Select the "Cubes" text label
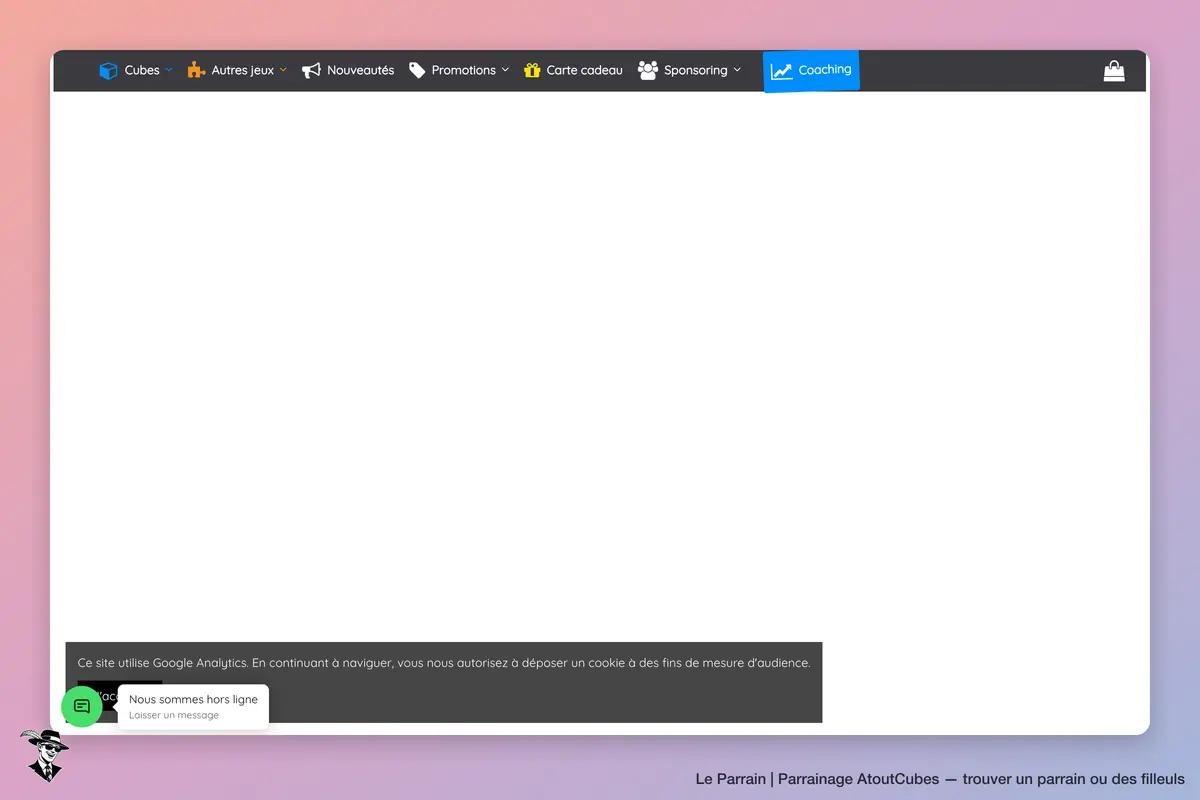The image size is (1200, 800). click(x=142, y=70)
